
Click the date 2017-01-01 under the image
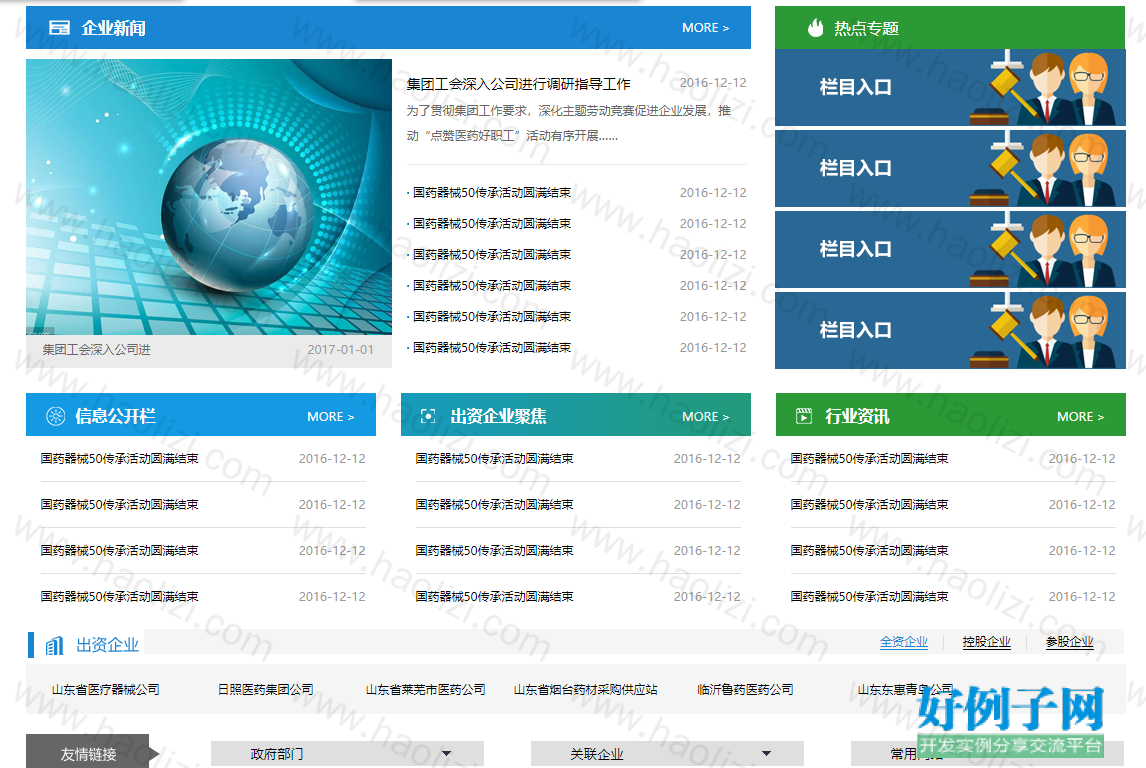tap(341, 349)
